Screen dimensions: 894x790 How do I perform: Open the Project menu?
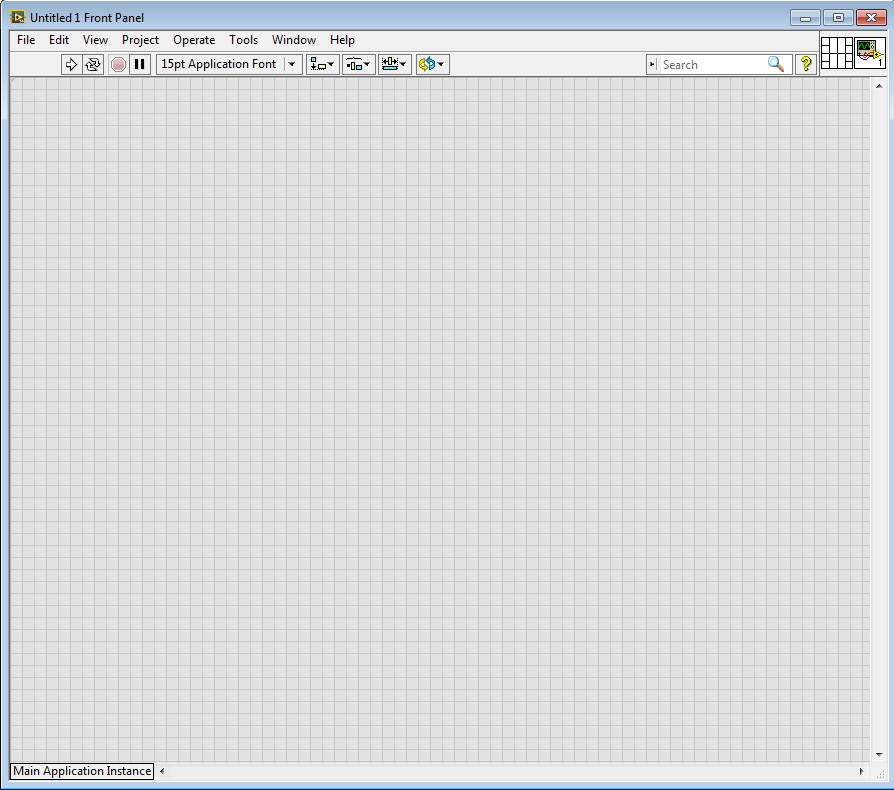(x=140, y=40)
